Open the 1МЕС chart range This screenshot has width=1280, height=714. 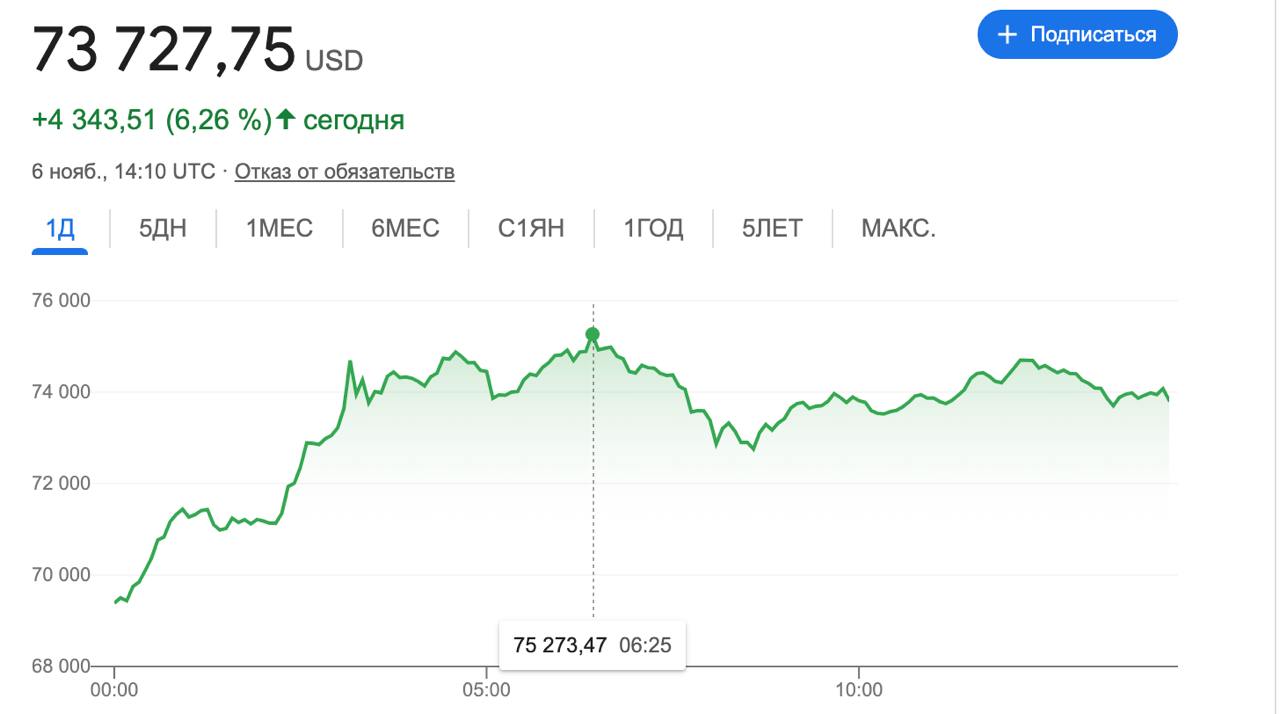(x=279, y=228)
